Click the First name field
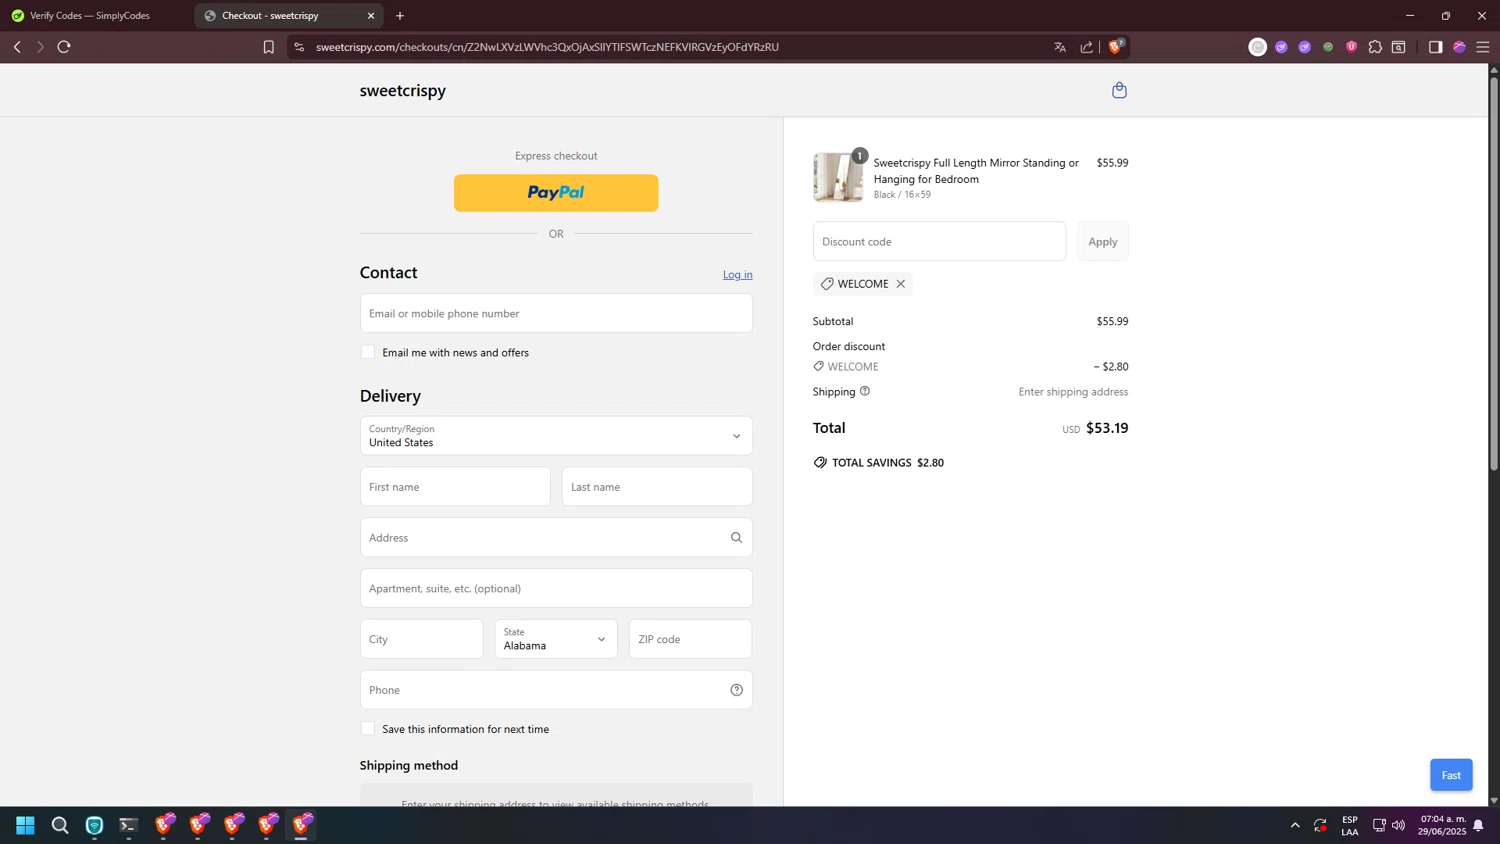 (455, 487)
